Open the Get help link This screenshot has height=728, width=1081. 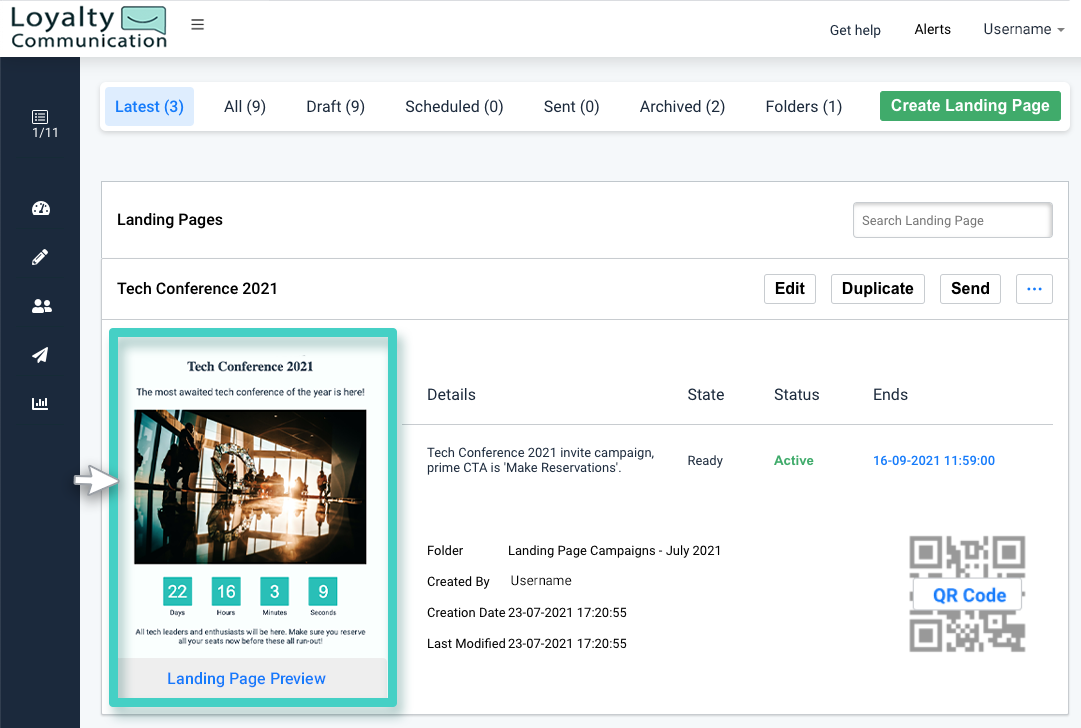[855, 30]
